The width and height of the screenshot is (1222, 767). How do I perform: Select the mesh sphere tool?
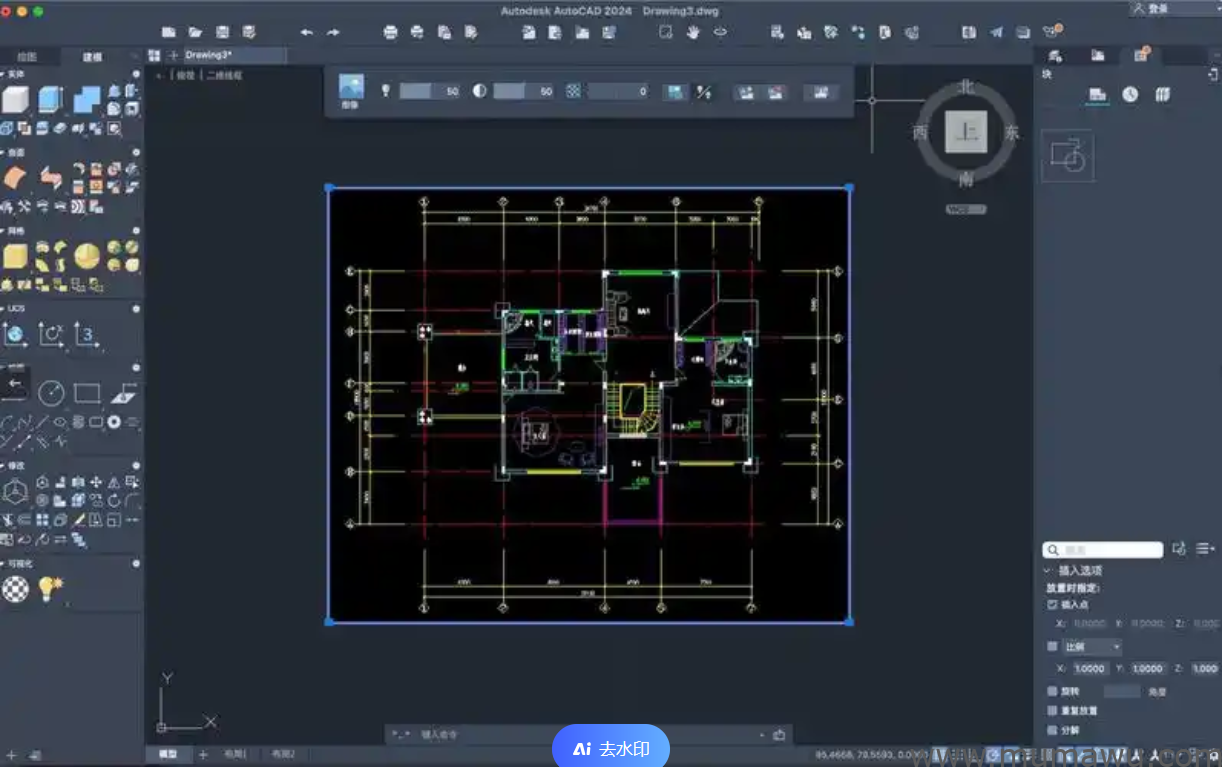(x=87, y=256)
